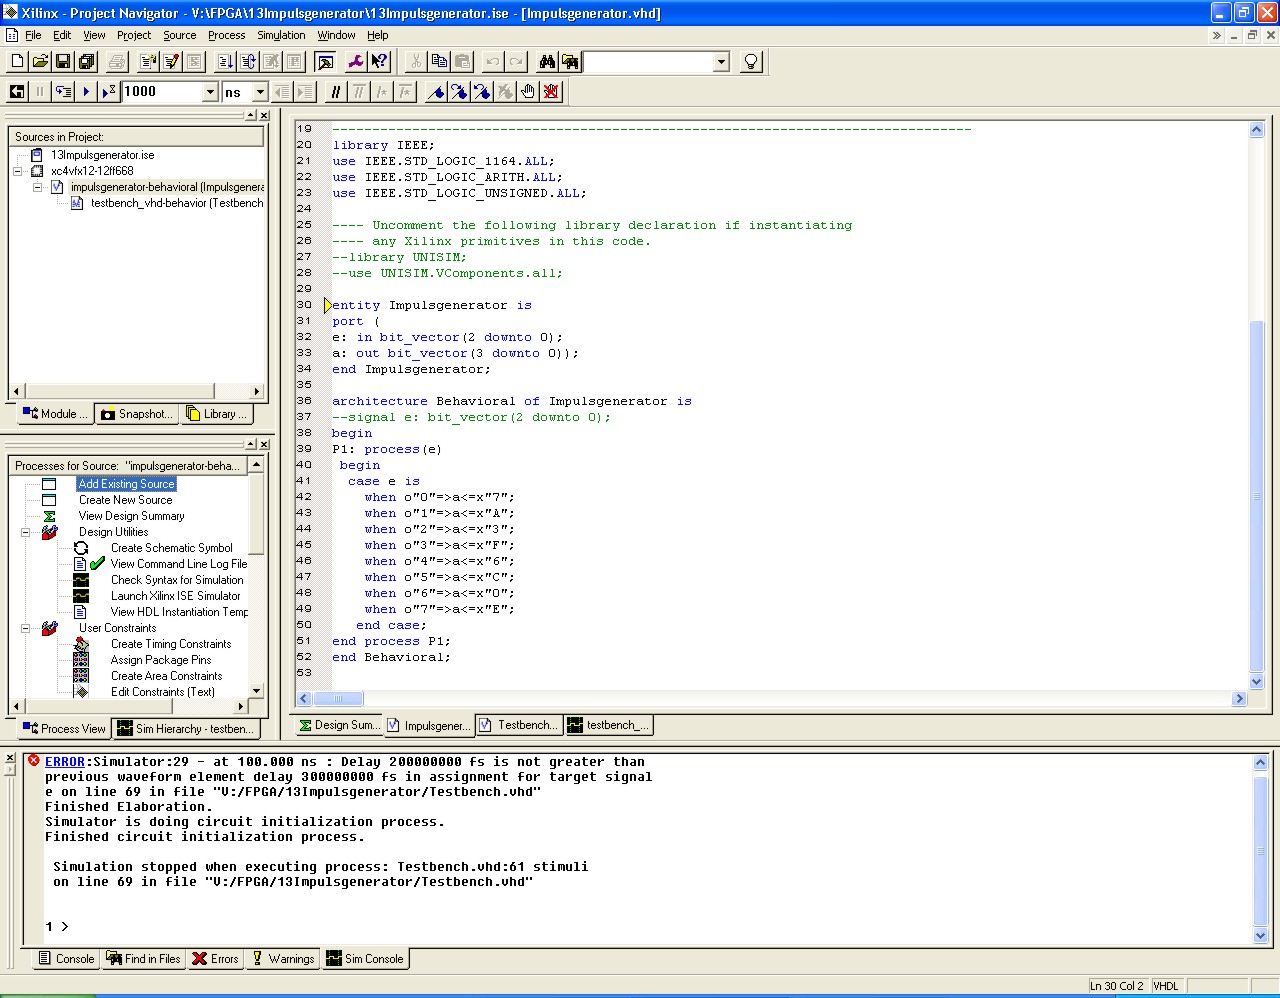
Task: Switch to the Sim Console tab
Action: point(365,959)
